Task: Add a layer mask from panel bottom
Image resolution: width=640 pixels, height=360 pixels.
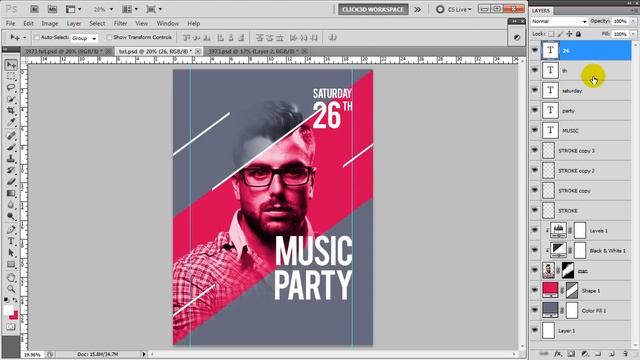Action: click(x=571, y=353)
